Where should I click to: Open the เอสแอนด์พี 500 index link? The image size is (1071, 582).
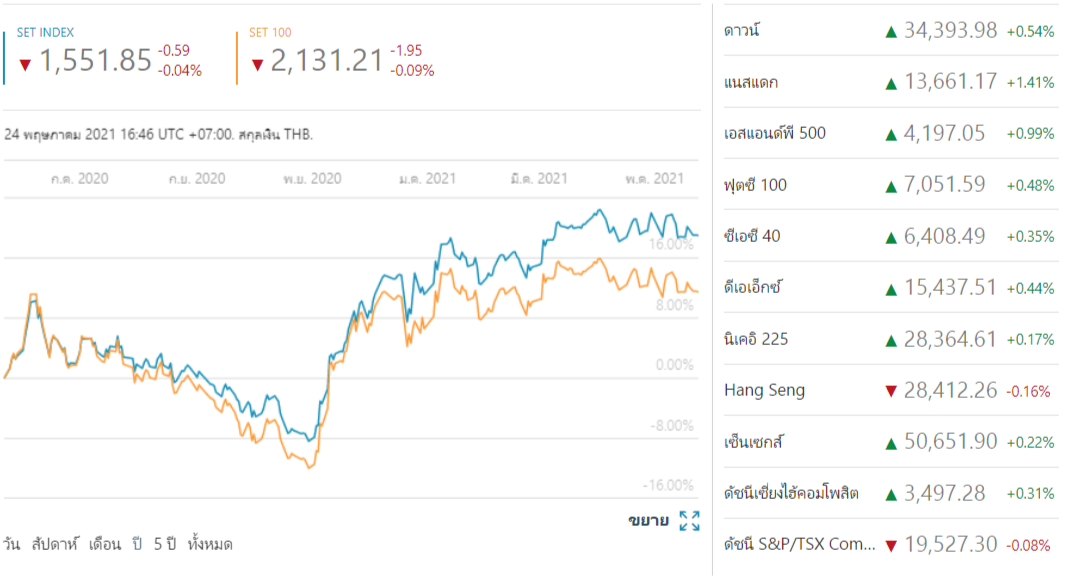coord(775,134)
